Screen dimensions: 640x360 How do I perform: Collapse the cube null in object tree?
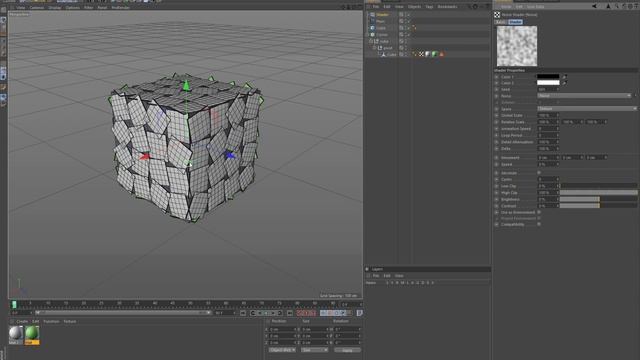point(370,41)
